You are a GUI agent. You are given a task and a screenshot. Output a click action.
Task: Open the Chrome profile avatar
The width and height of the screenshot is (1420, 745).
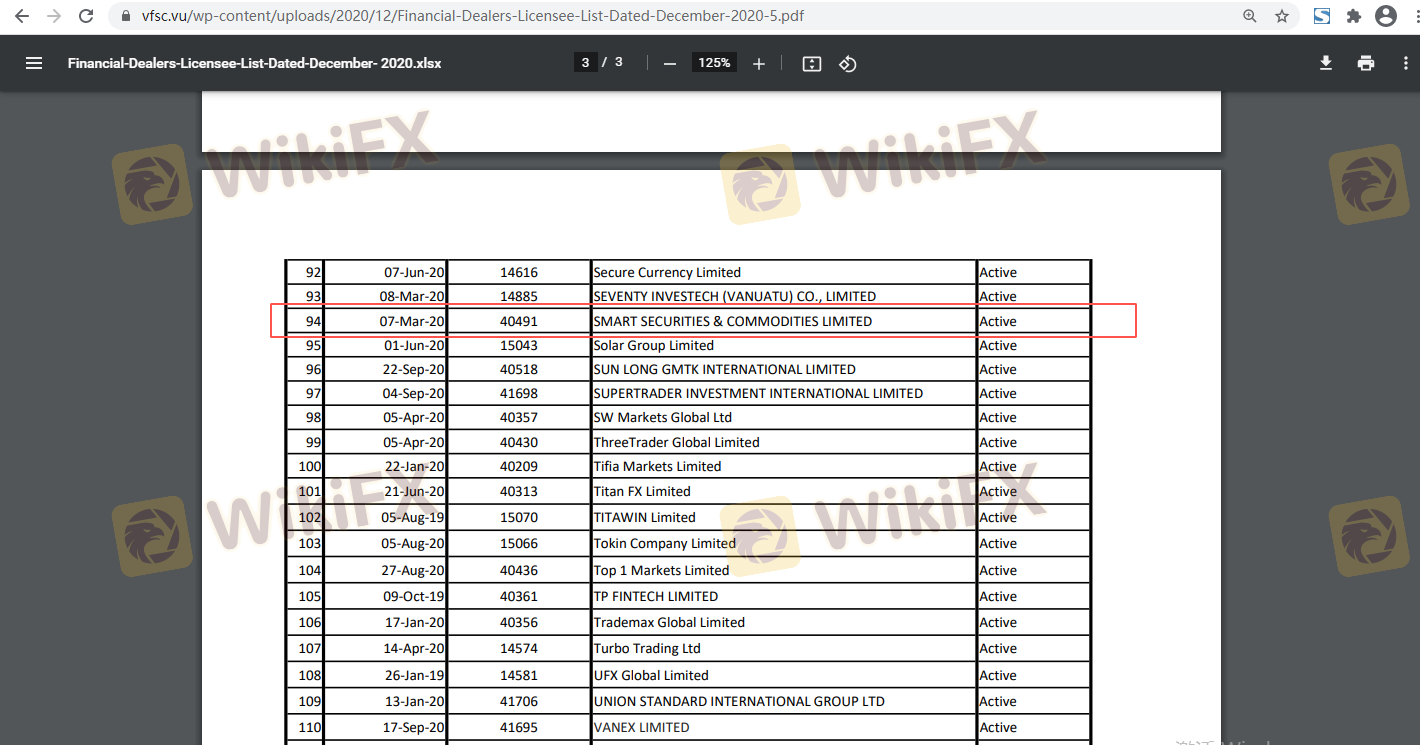(1385, 16)
